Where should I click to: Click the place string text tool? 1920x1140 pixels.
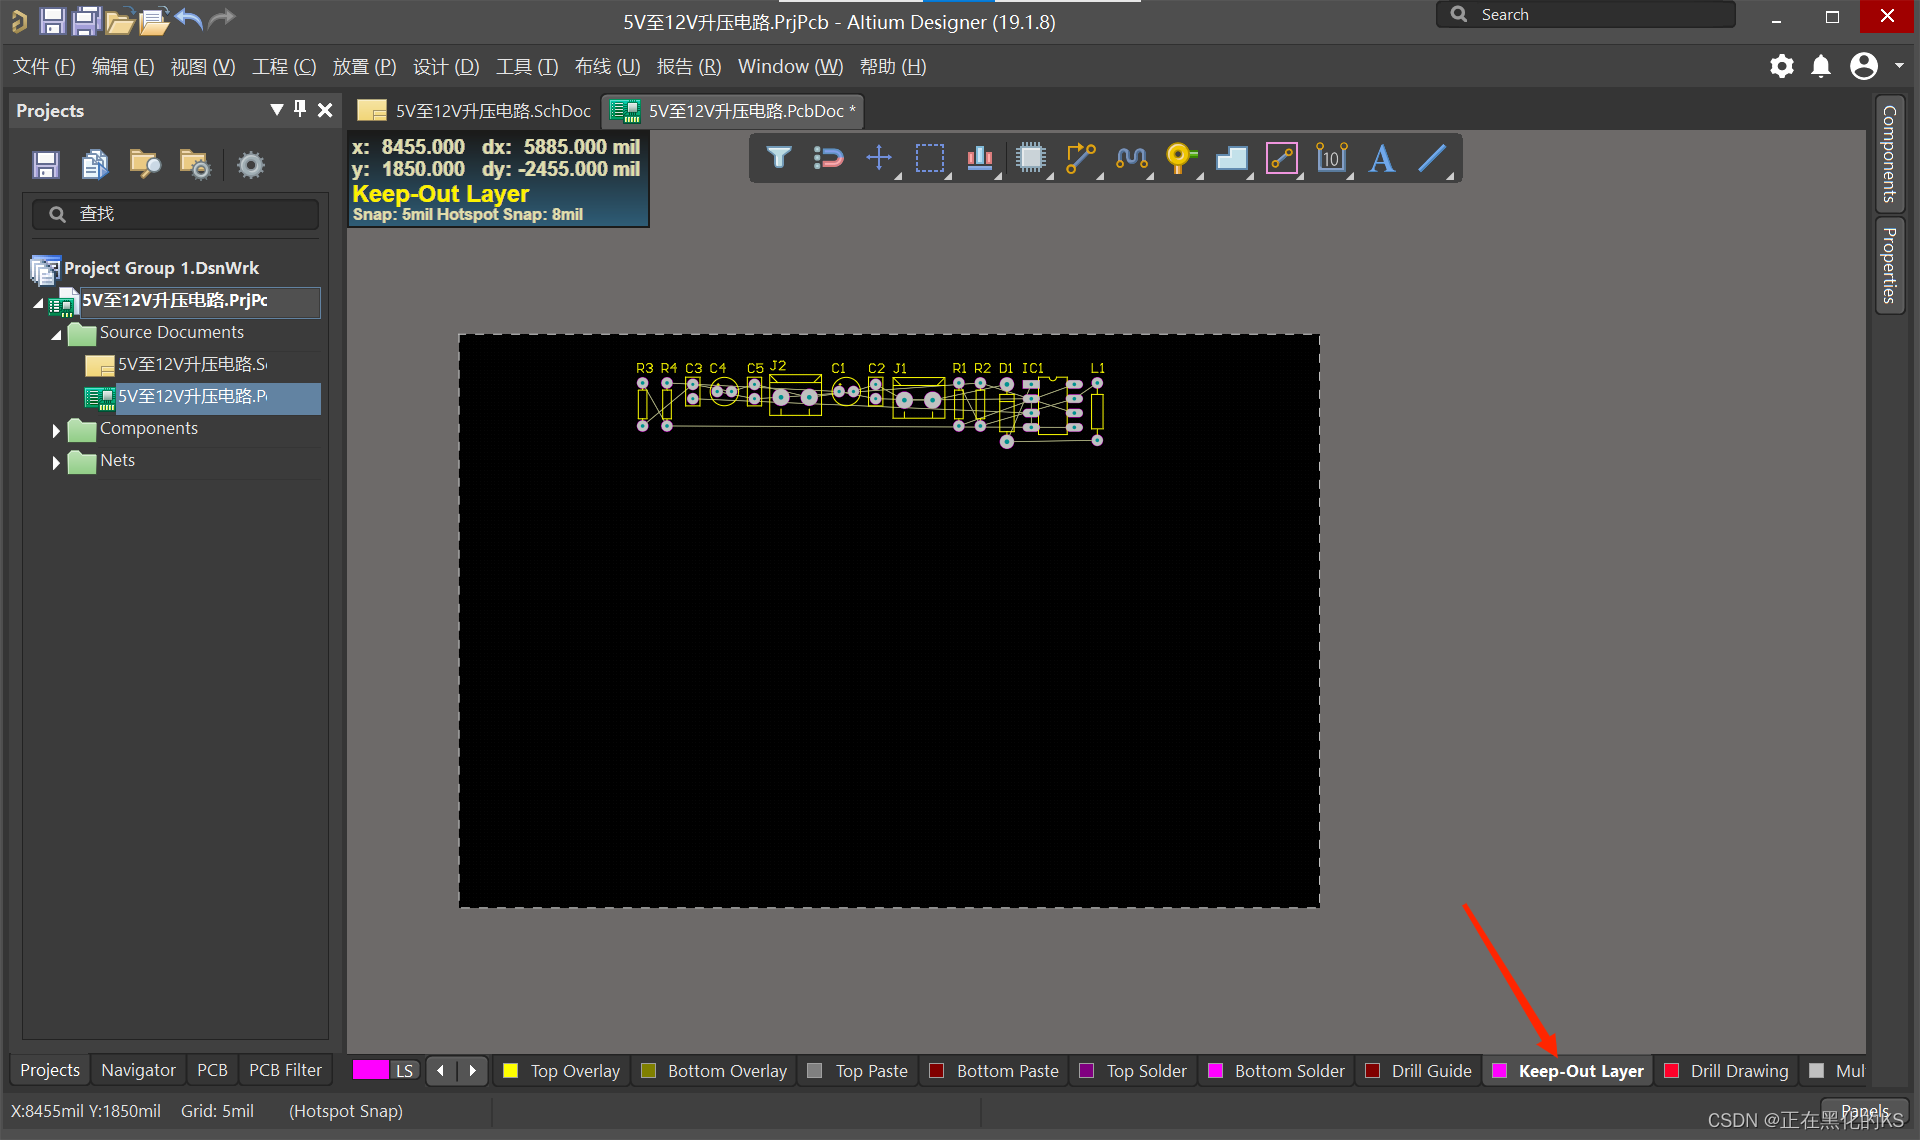click(x=1382, y=158)
